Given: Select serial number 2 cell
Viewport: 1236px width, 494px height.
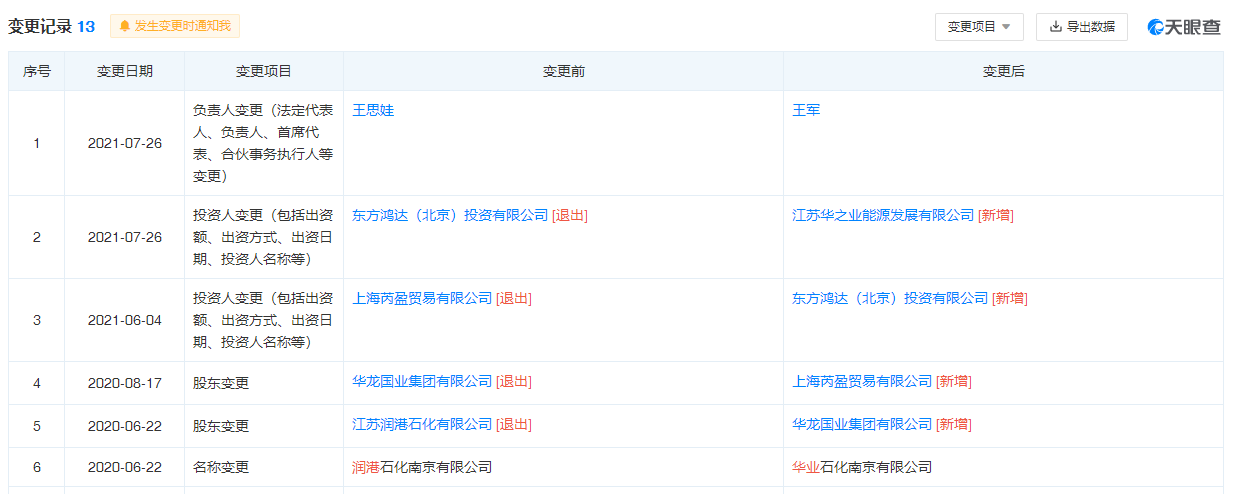Looking at the screenshot, I should [37, 237].
